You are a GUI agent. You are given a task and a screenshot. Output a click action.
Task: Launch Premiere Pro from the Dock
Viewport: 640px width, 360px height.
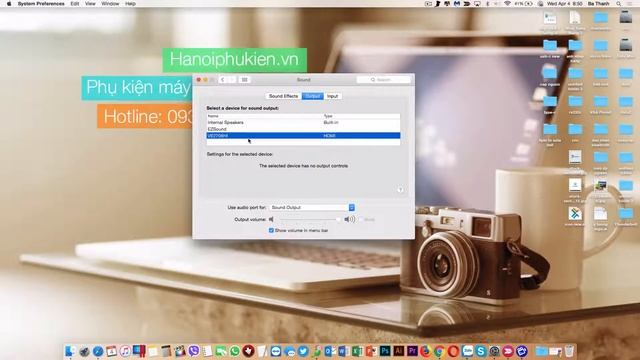[412, 351]
